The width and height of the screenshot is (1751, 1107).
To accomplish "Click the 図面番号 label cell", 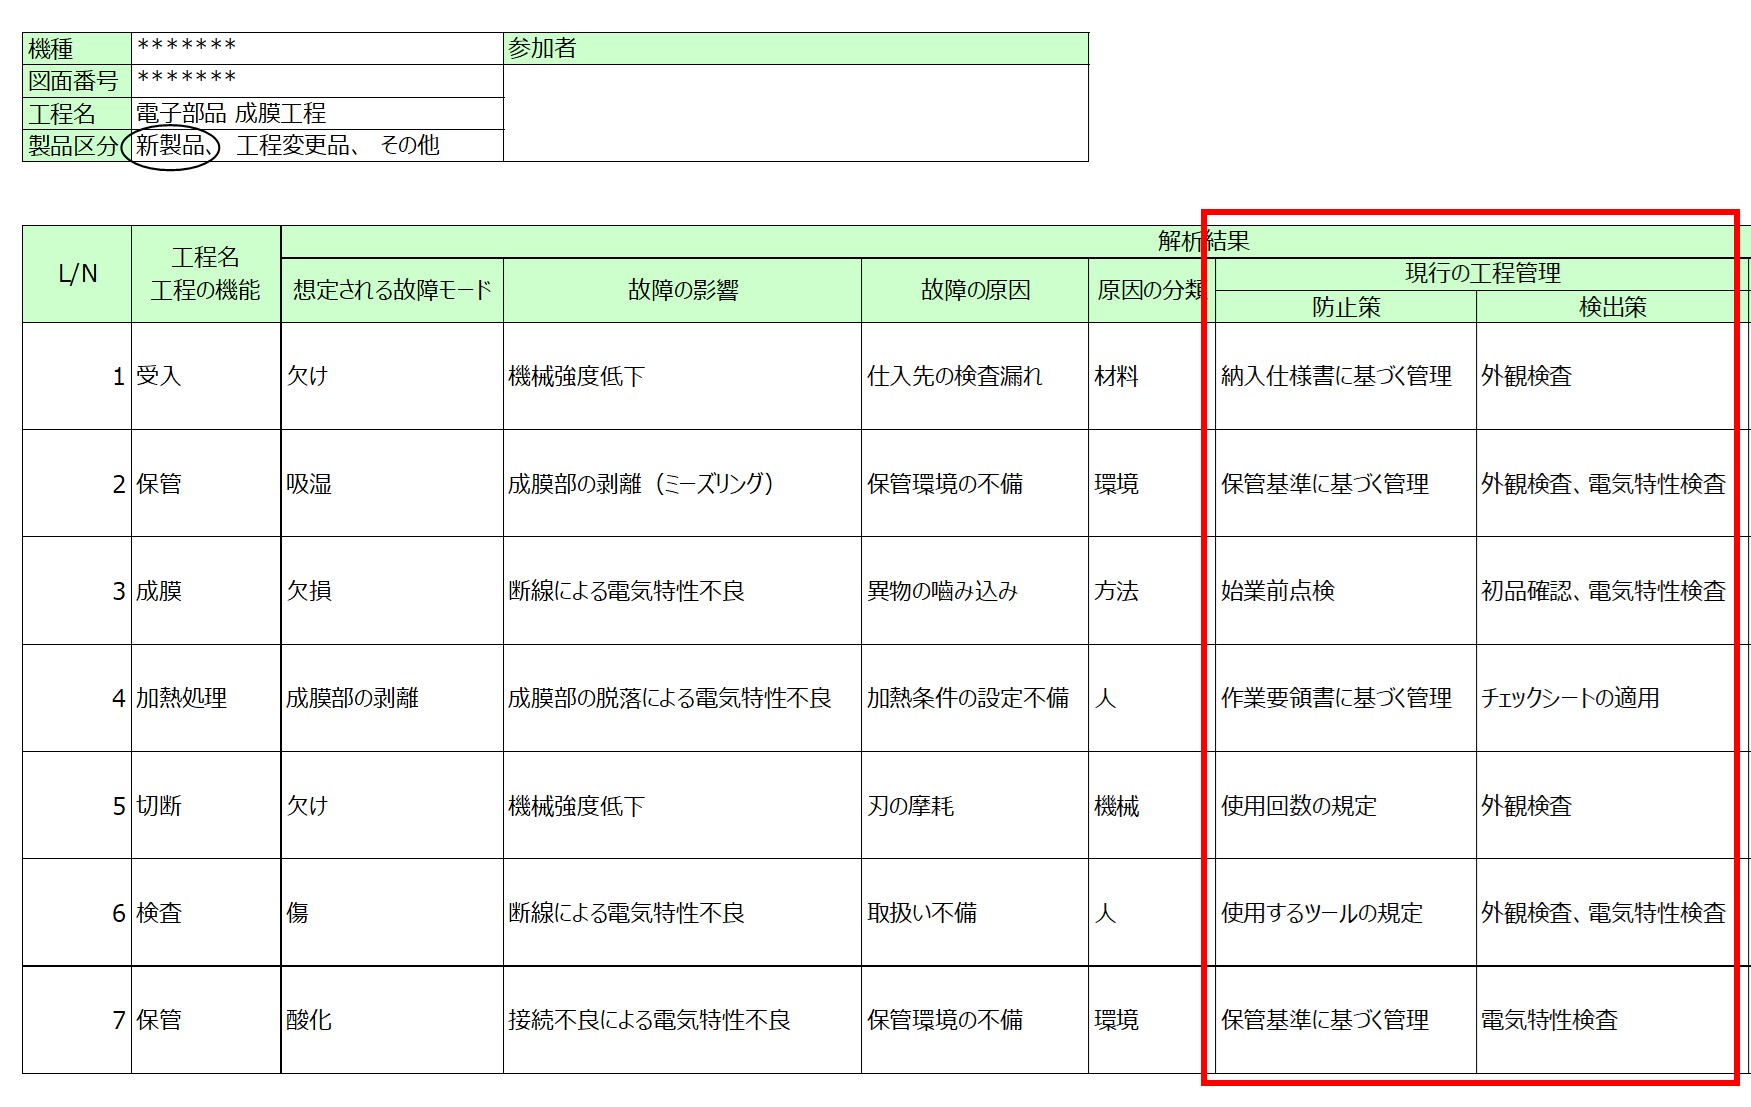I will (x=77, y=81).
